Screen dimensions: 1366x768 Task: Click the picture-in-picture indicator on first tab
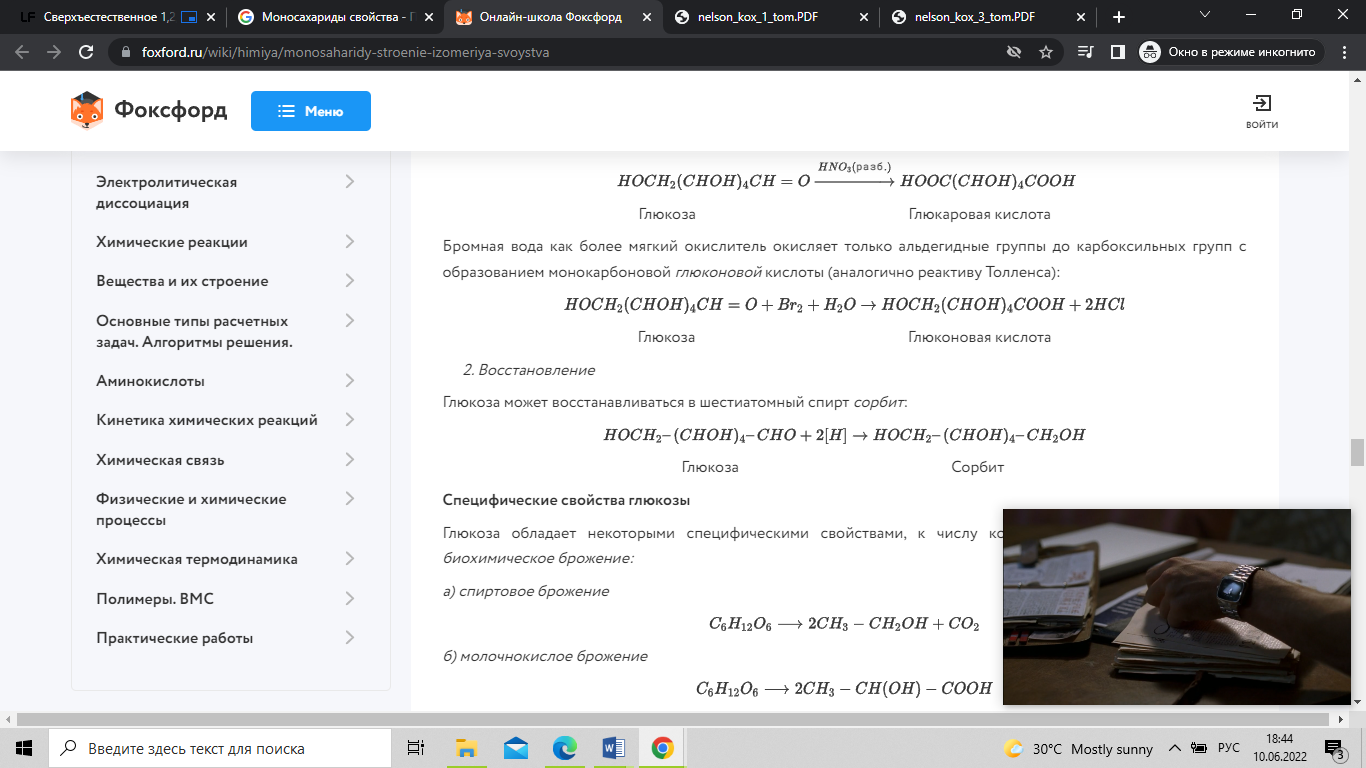click(188, 17)
